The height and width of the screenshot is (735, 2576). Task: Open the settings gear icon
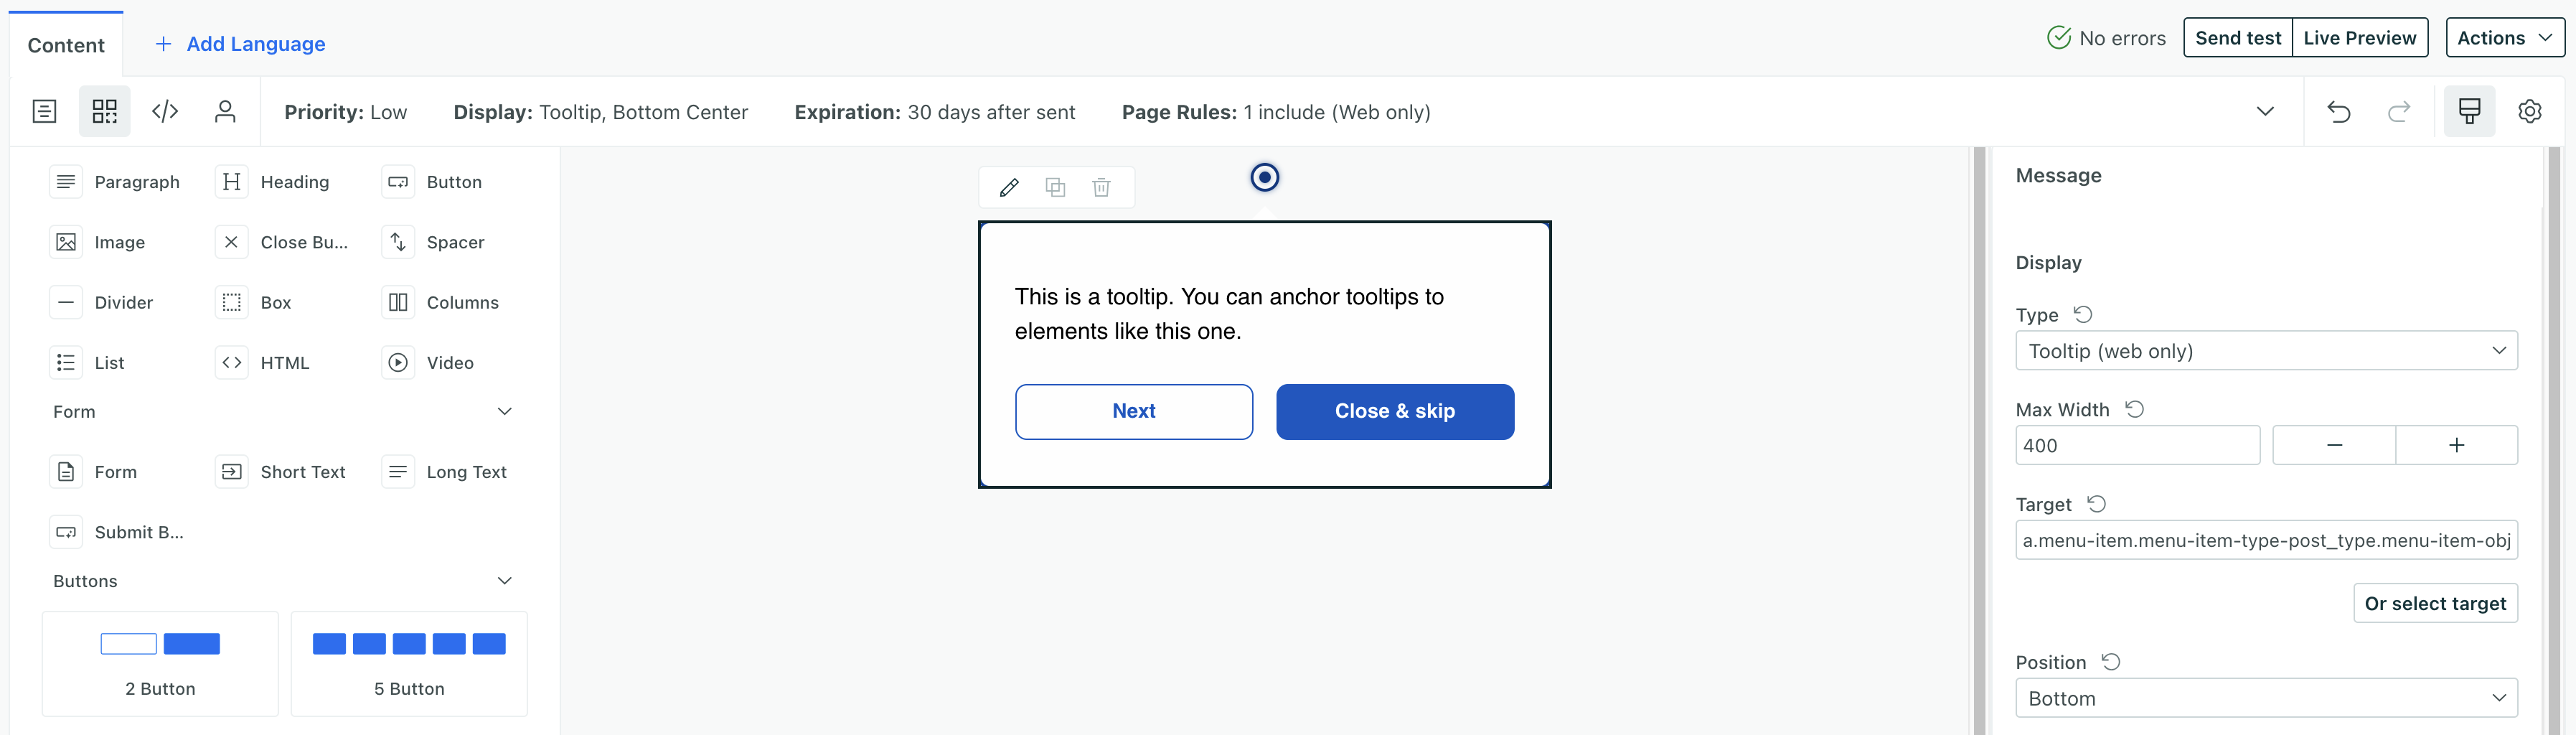click(x=2530, y=111)
